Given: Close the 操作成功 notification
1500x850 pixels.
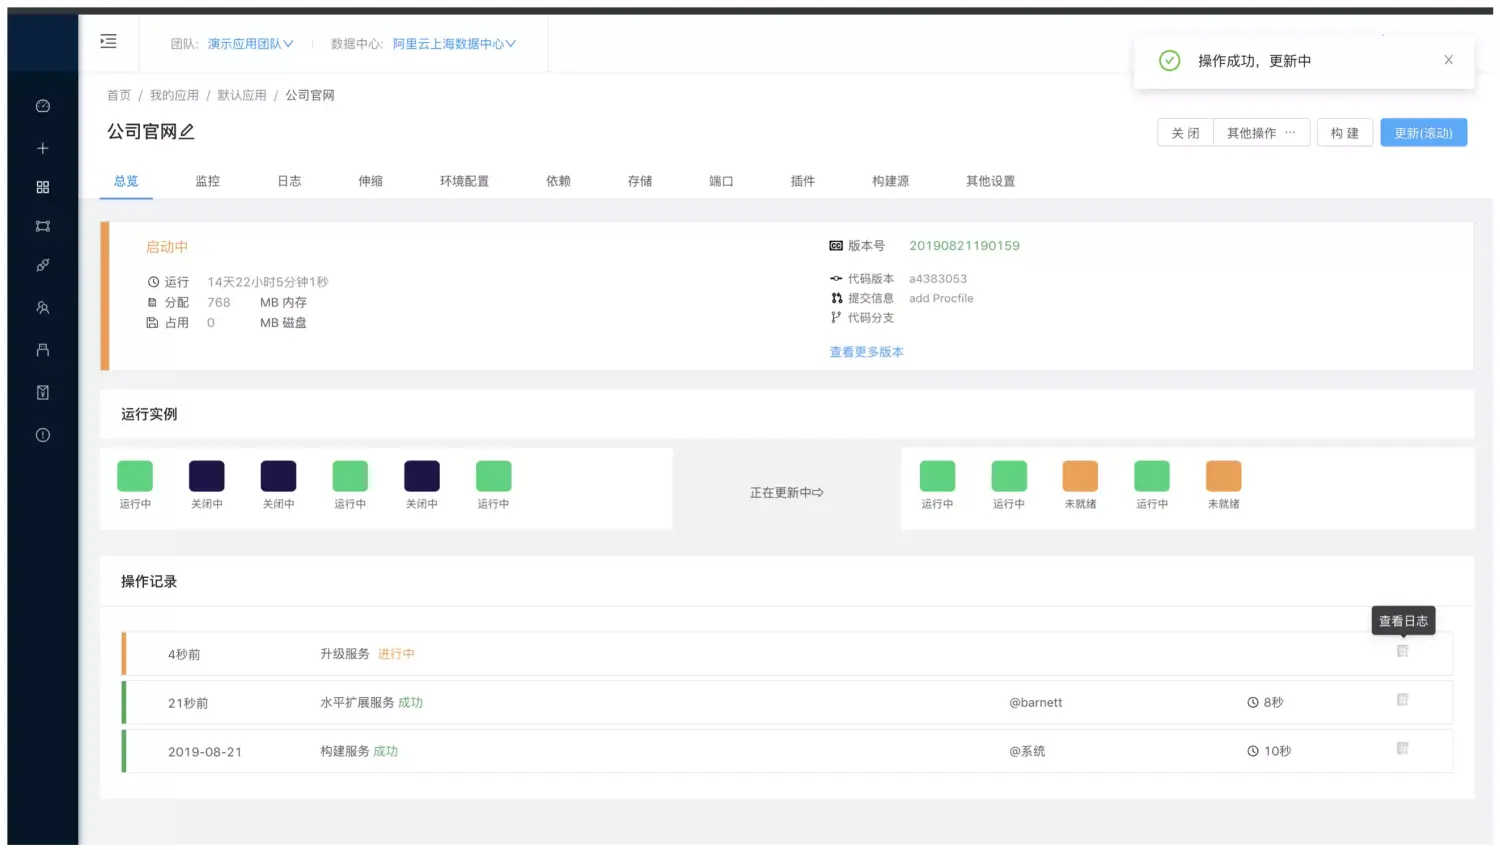Looking at the screenshot, I should tap(1448, 60).
